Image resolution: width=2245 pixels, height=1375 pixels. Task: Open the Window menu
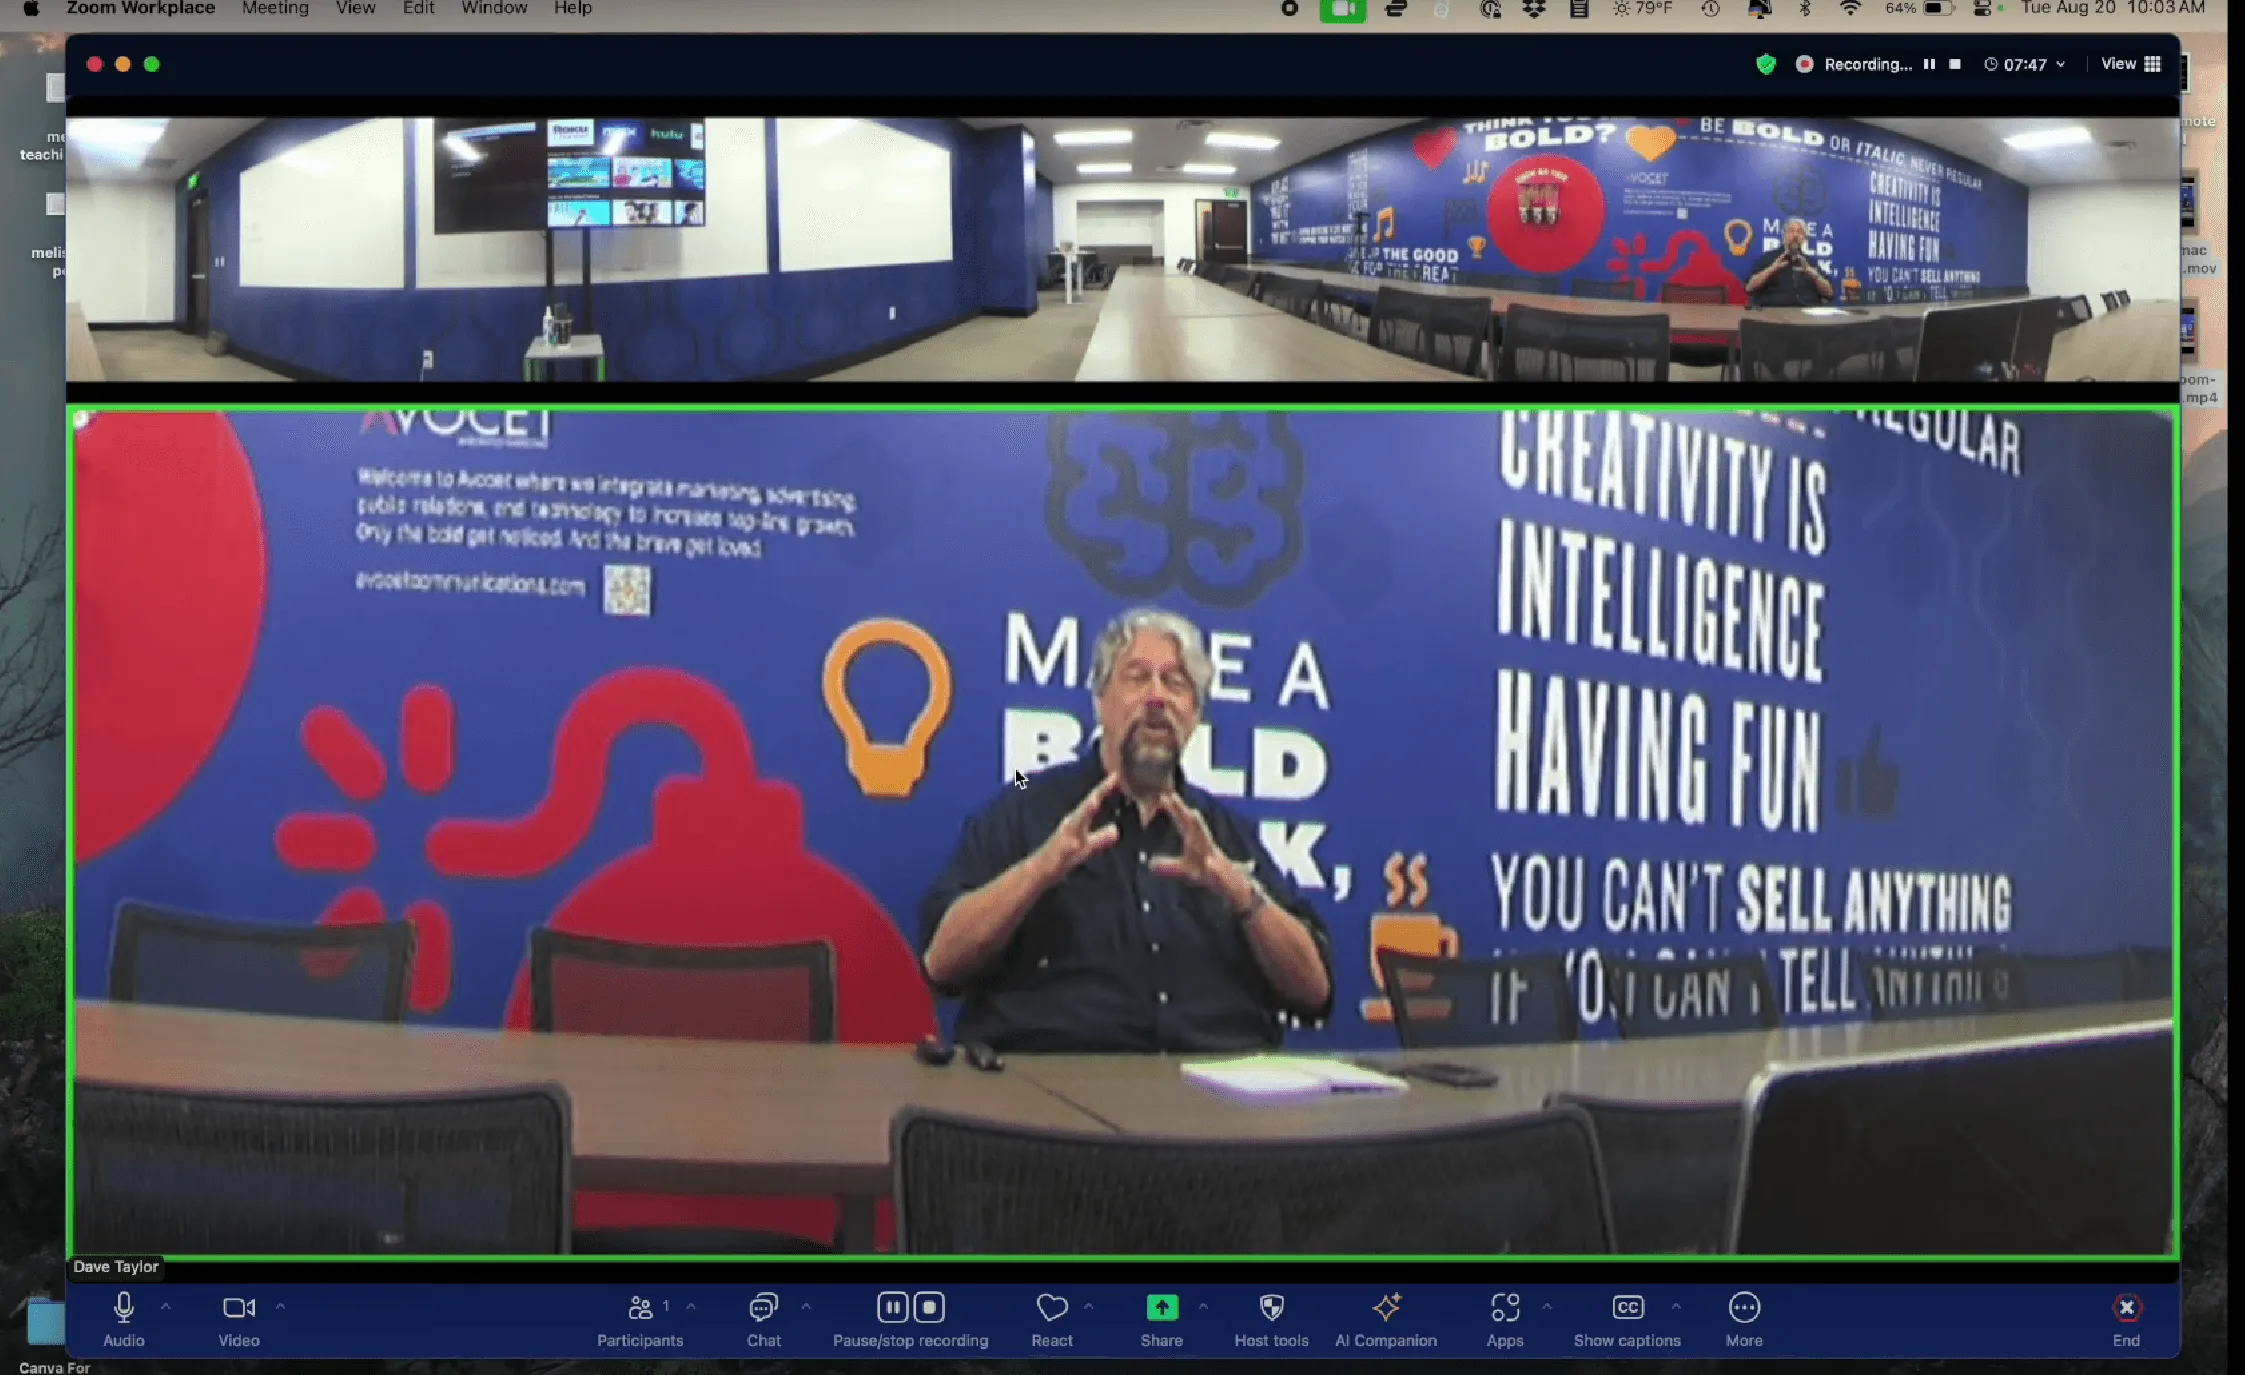[x=494, y=8]
